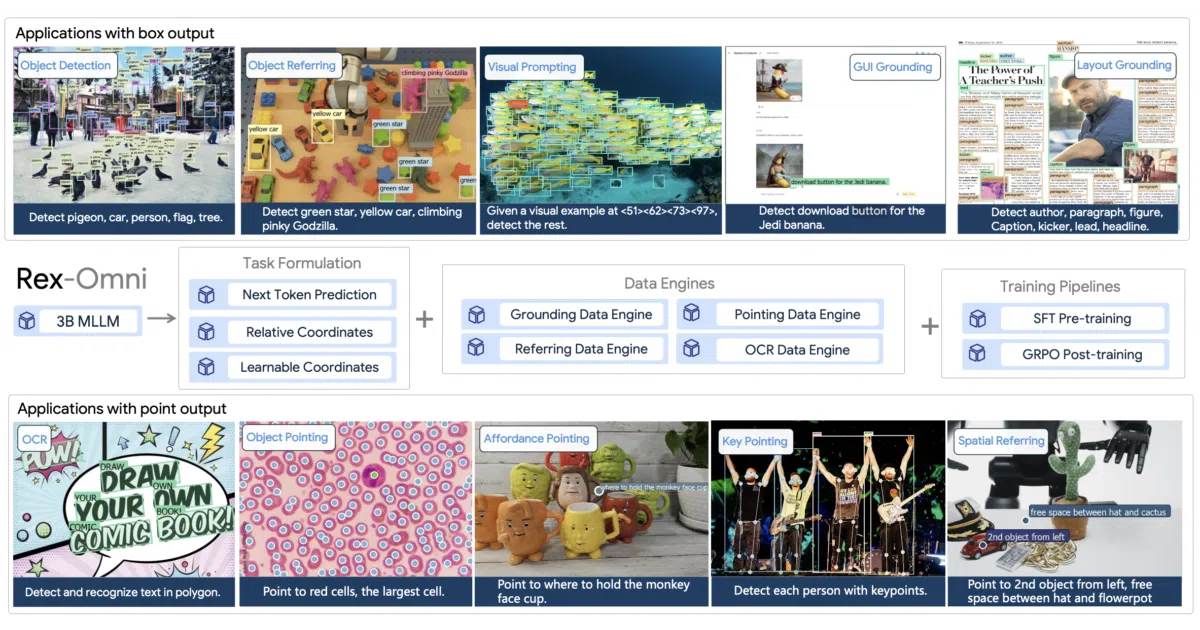Click the Pointing Data Engine text

point(797,314)
